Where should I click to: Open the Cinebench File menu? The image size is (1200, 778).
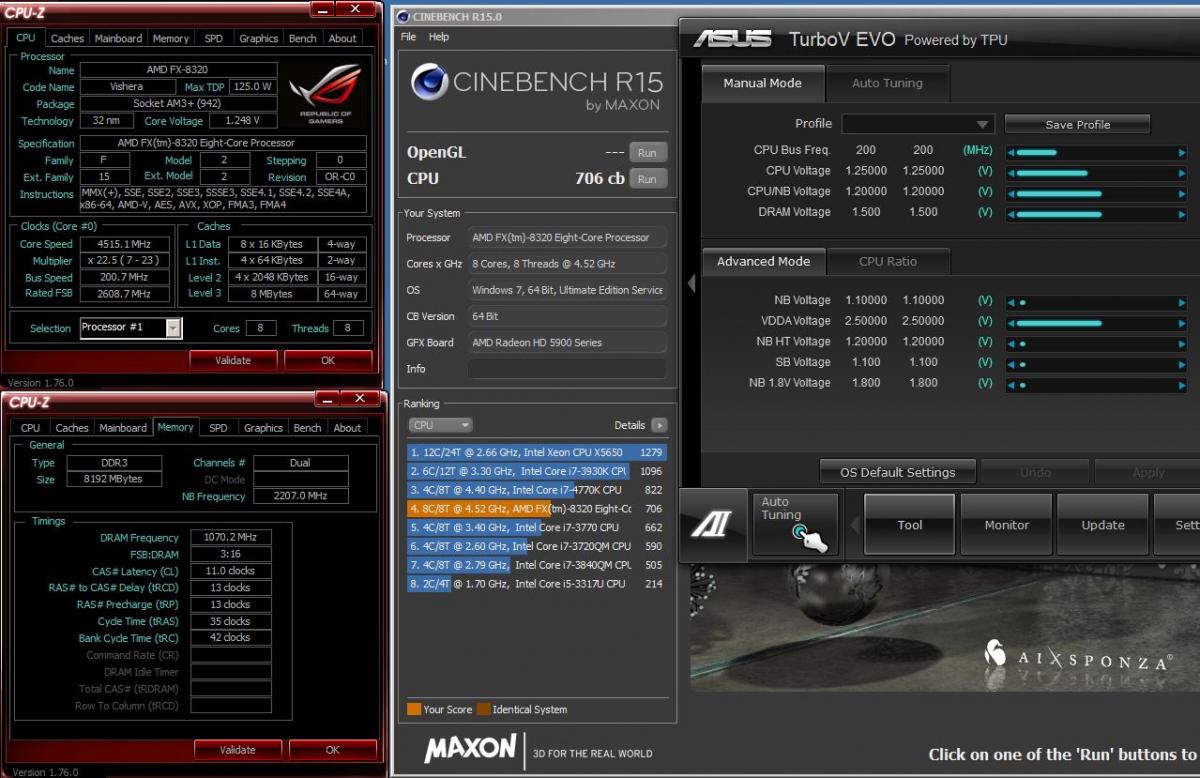point(408,37)
